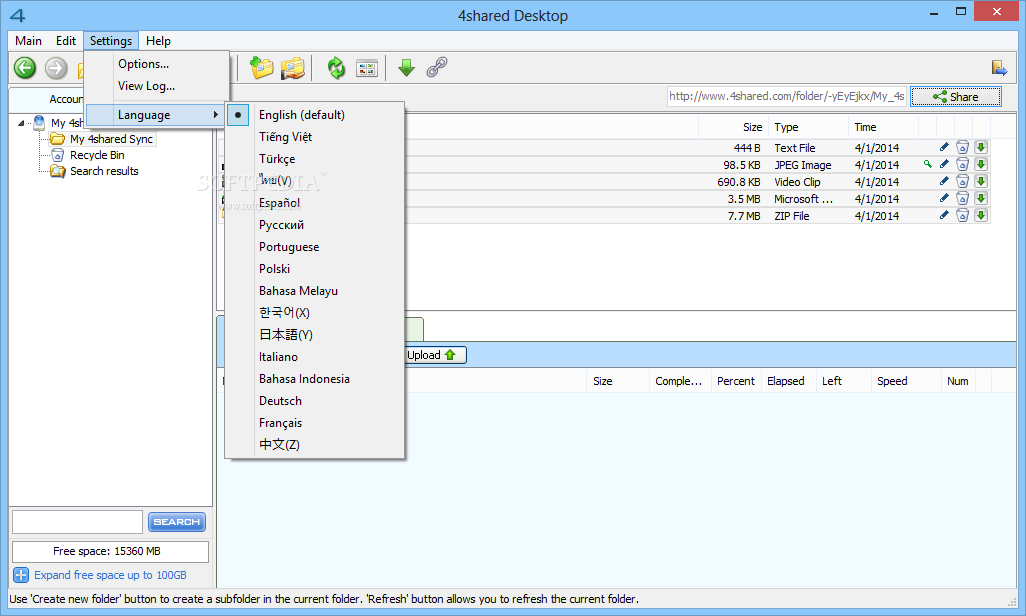Choose Русский language
1026x616 pixels.
[x=314, y=225]
